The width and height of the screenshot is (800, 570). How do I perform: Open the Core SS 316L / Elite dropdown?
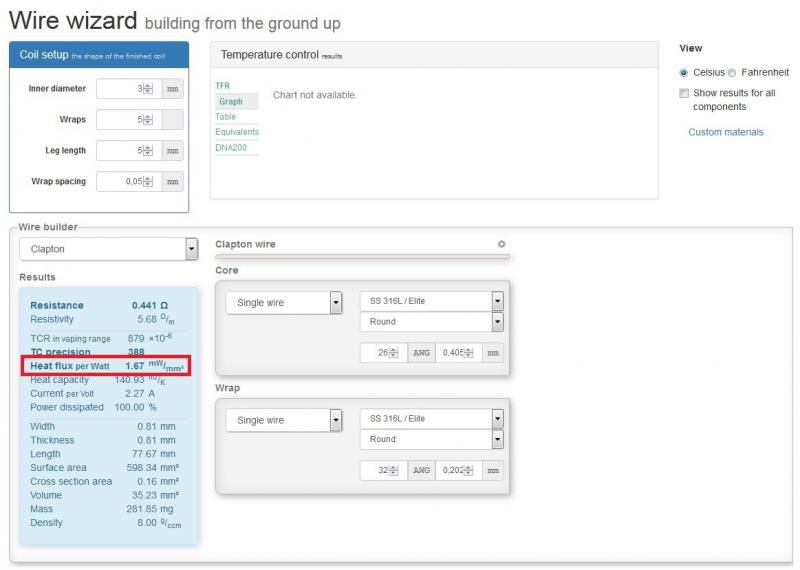(432, 301)
